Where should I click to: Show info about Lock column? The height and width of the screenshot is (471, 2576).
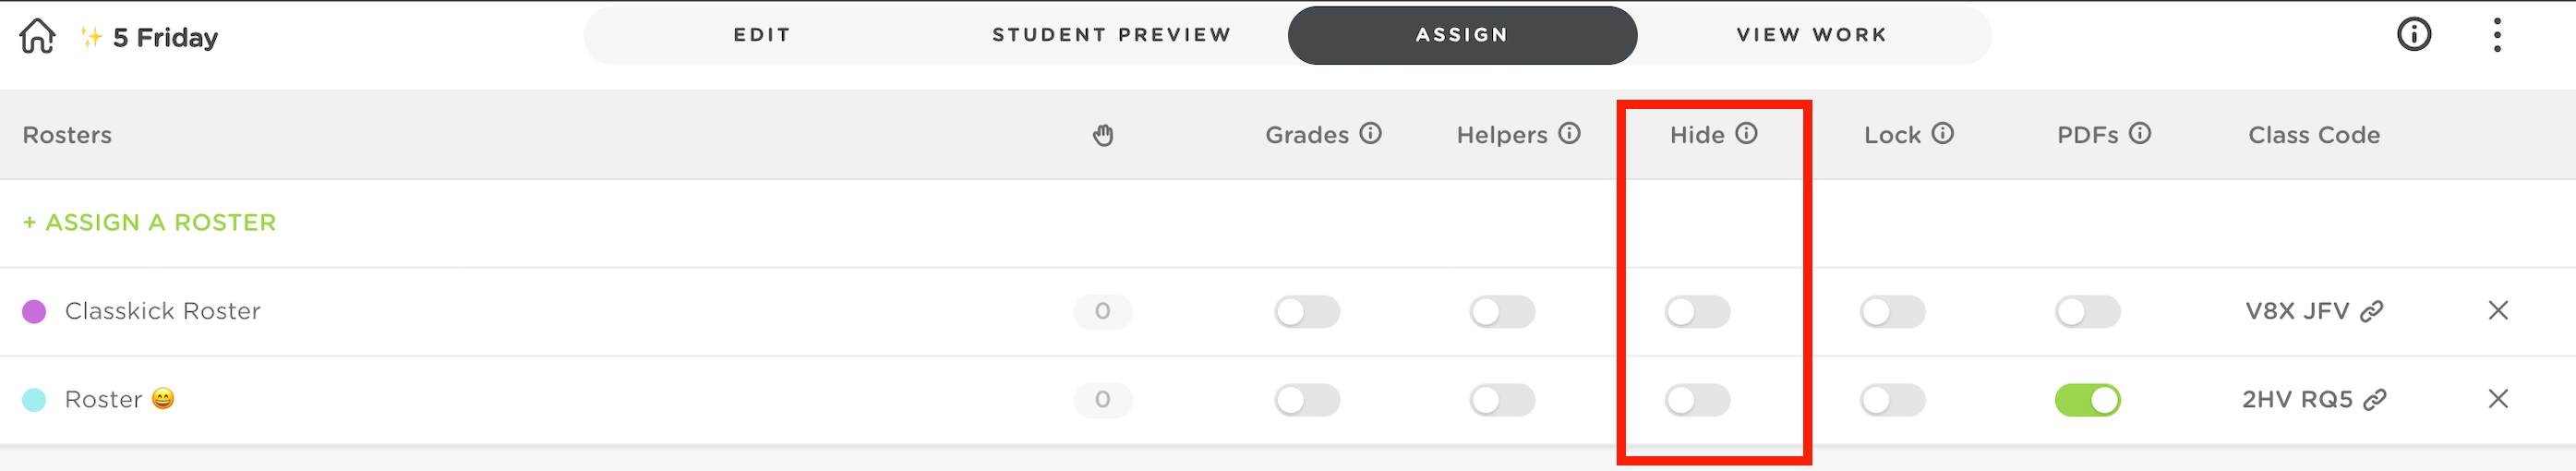[x=1942, y=133]
